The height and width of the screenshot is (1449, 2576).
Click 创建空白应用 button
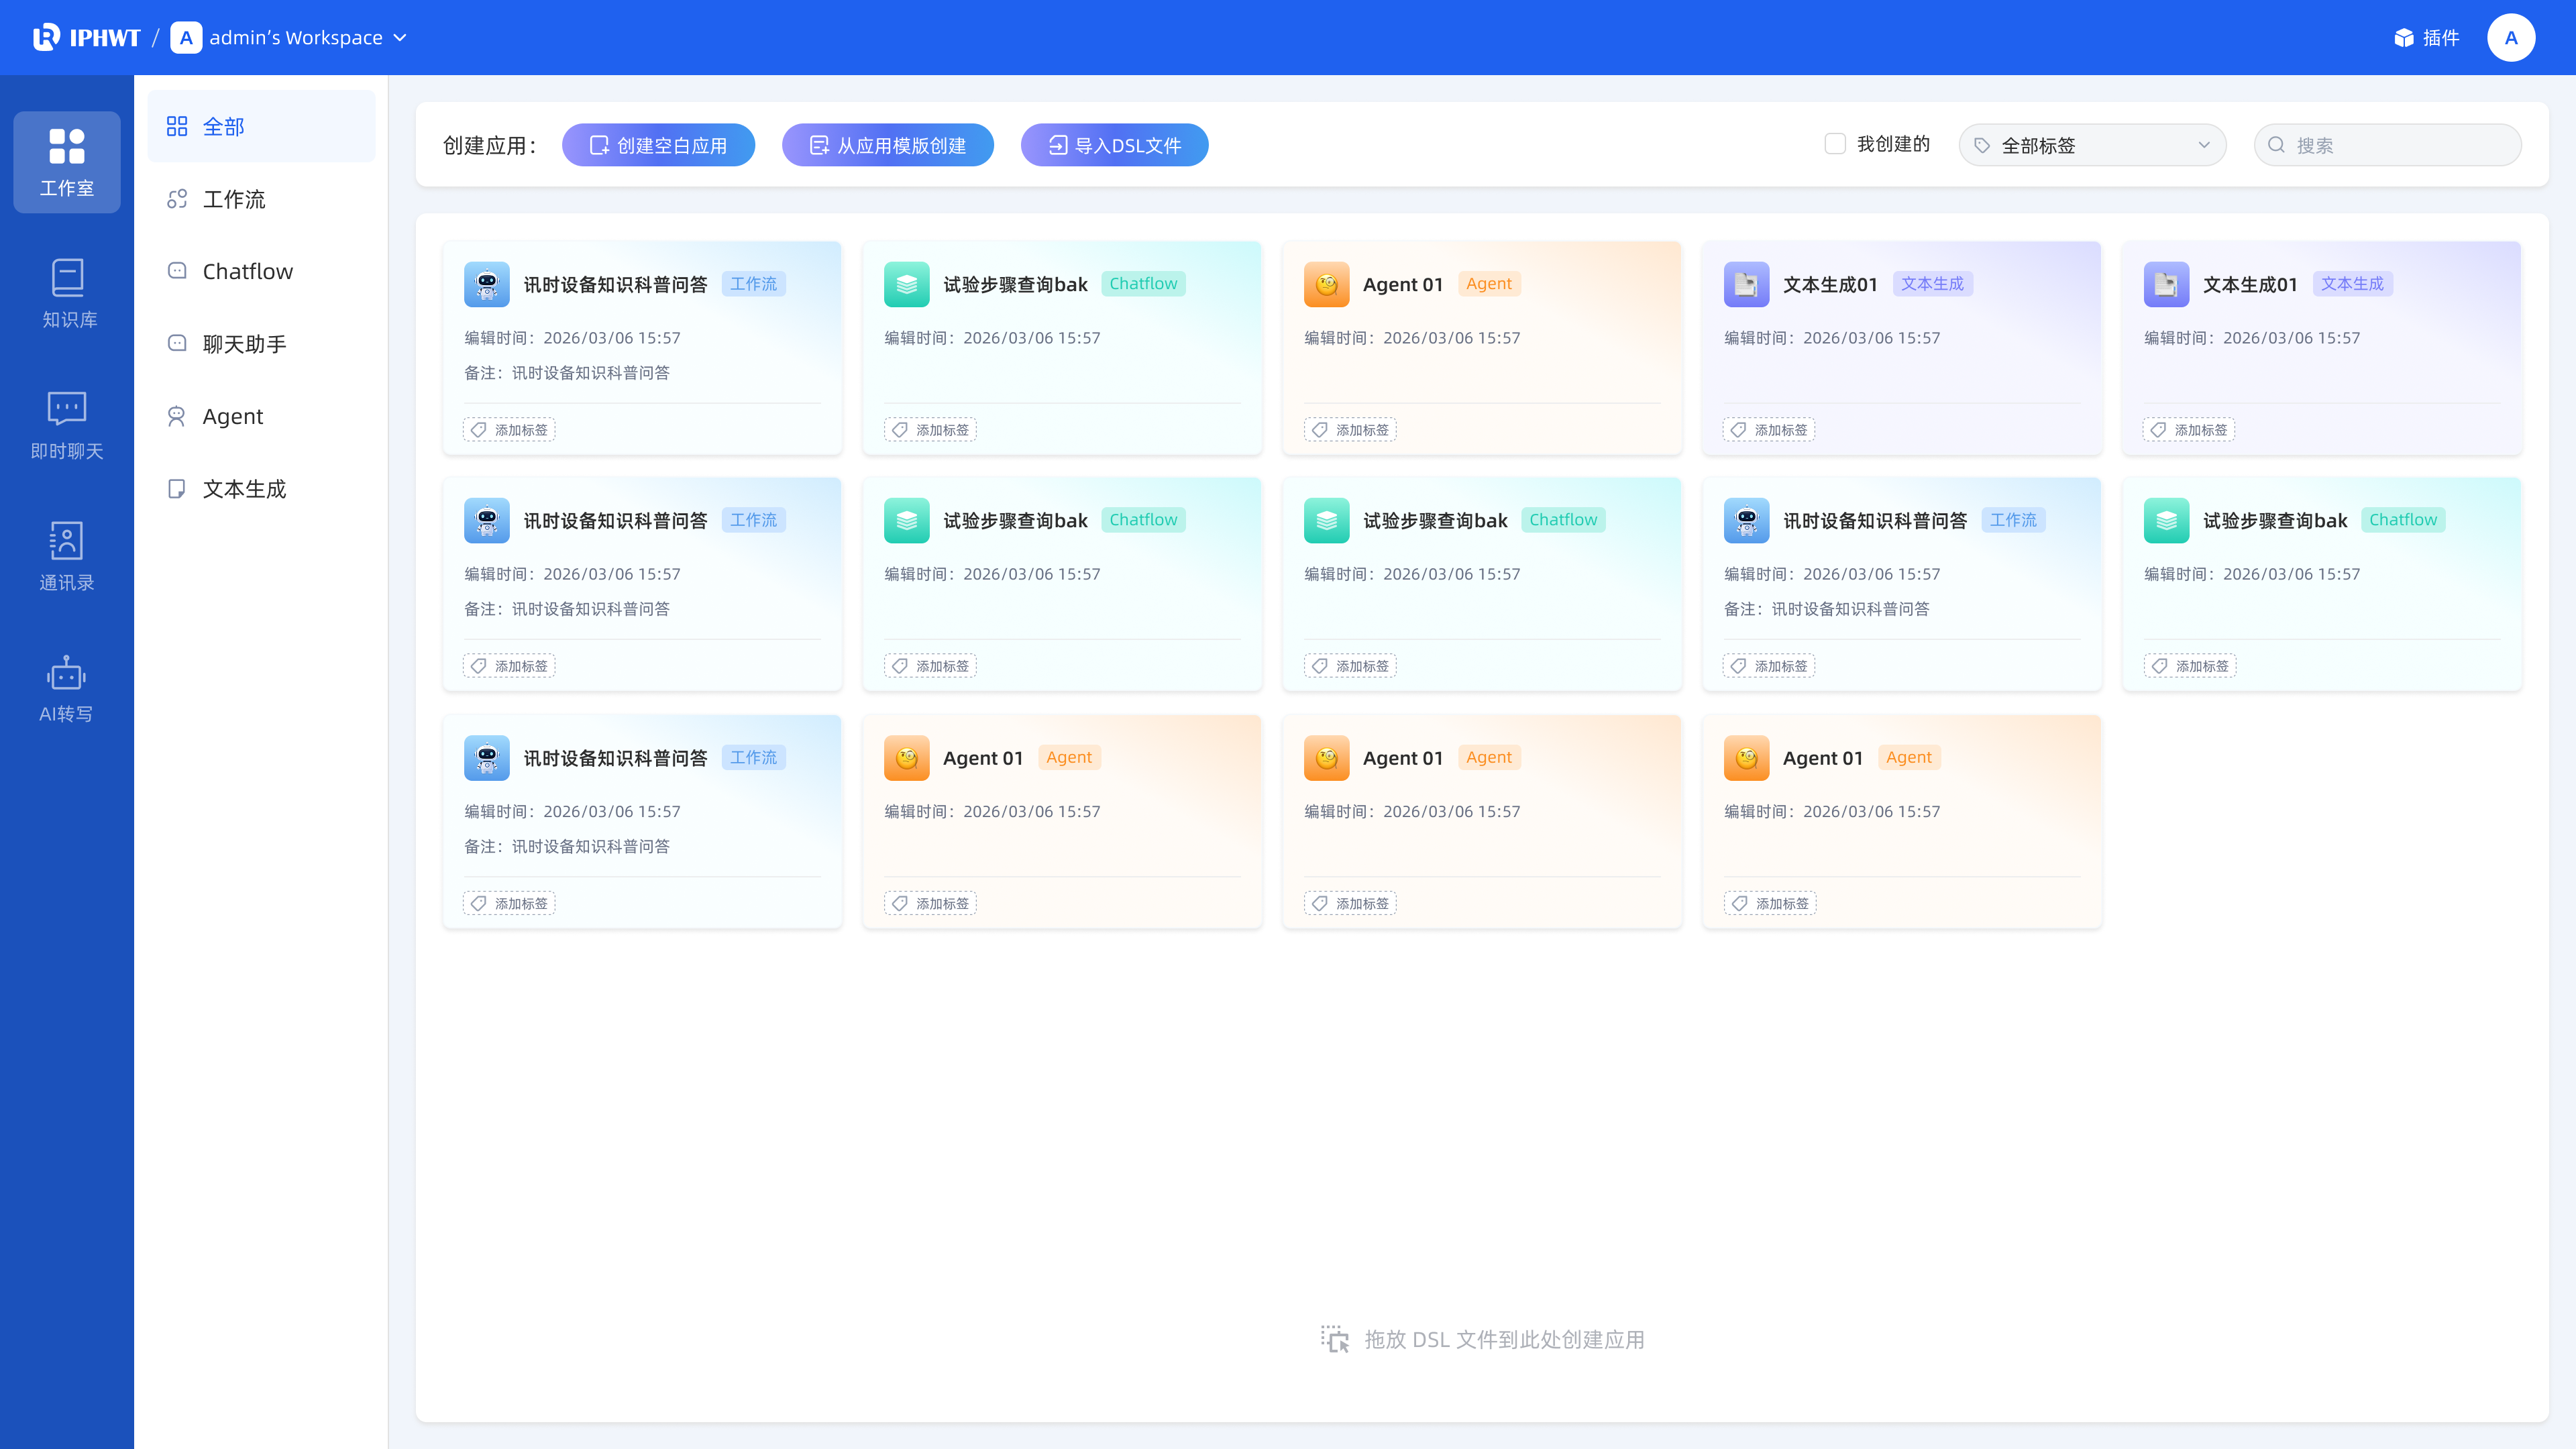pos(658,145)
